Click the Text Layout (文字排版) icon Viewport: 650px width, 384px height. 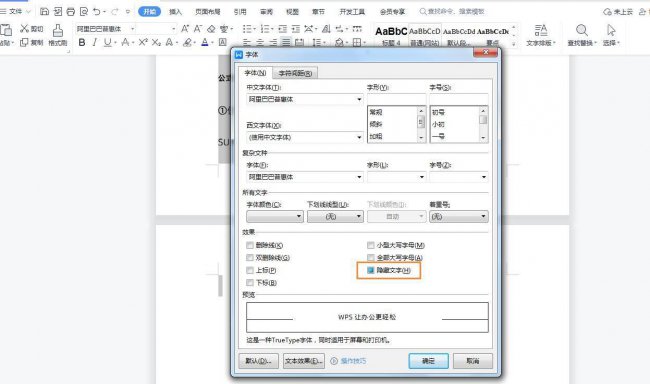click(x=541, y=30)
